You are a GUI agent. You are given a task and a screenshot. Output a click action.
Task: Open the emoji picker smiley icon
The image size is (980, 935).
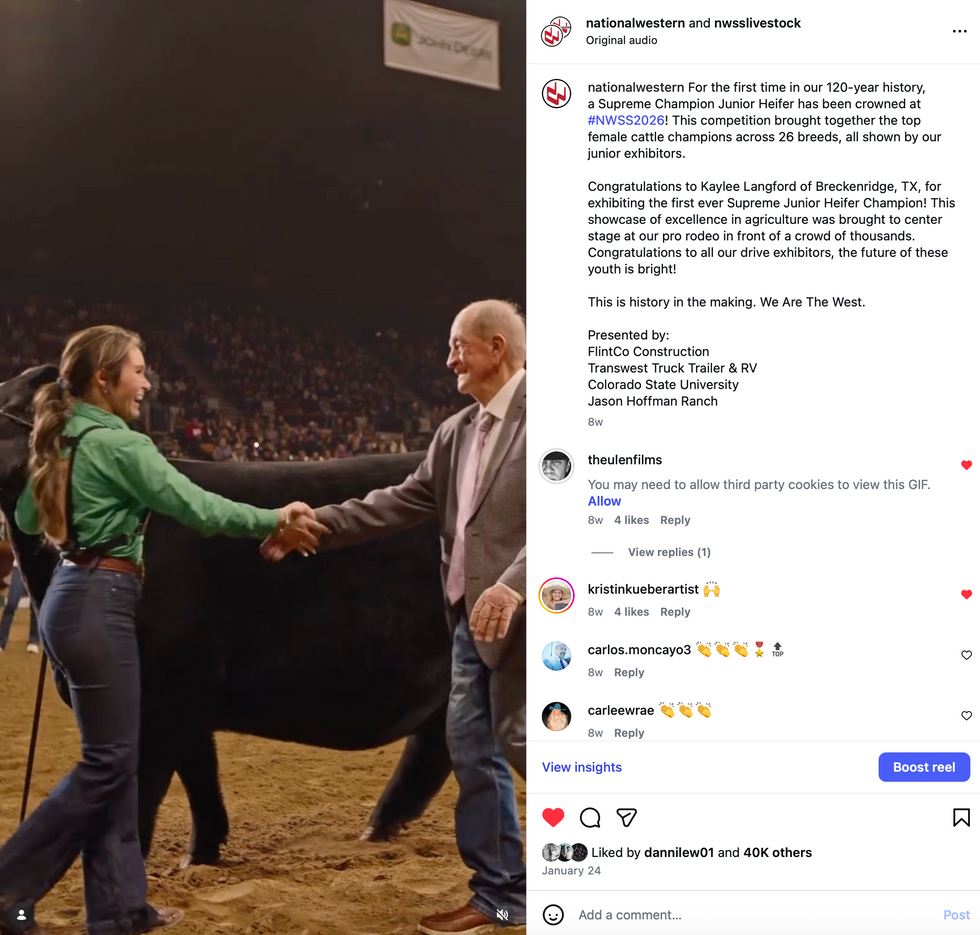553,915
